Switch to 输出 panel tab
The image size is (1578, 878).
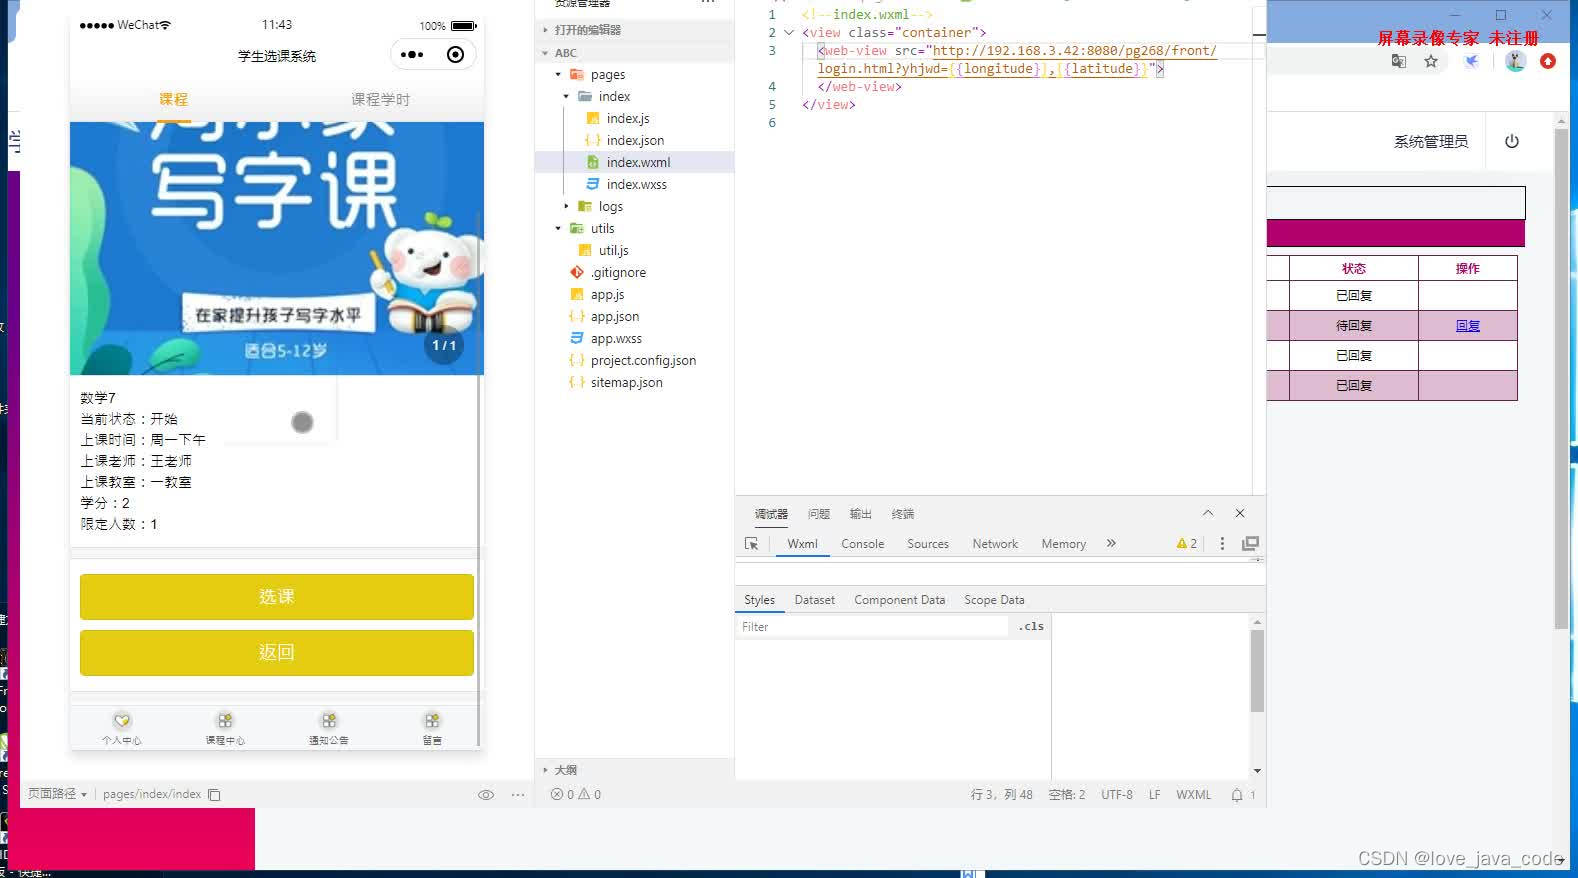861,514
